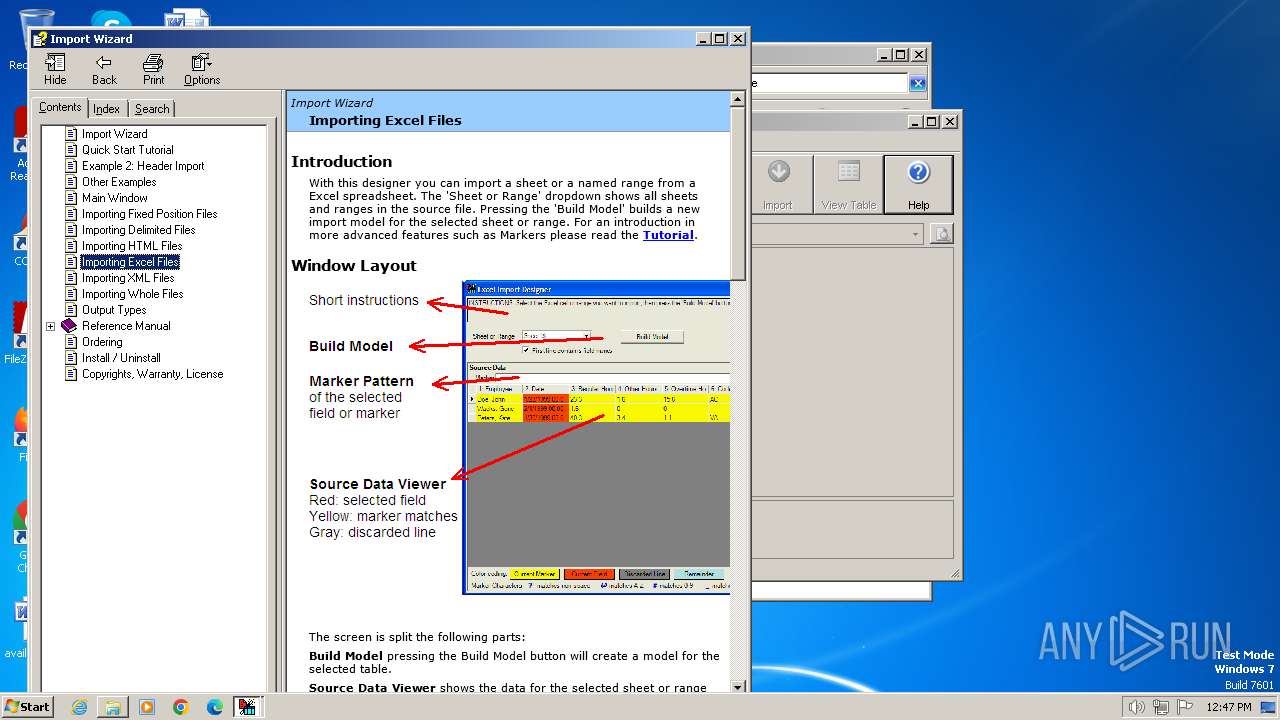Open Quick Start Tutorial topic
Screen dimensions: 1280x720
127,150
